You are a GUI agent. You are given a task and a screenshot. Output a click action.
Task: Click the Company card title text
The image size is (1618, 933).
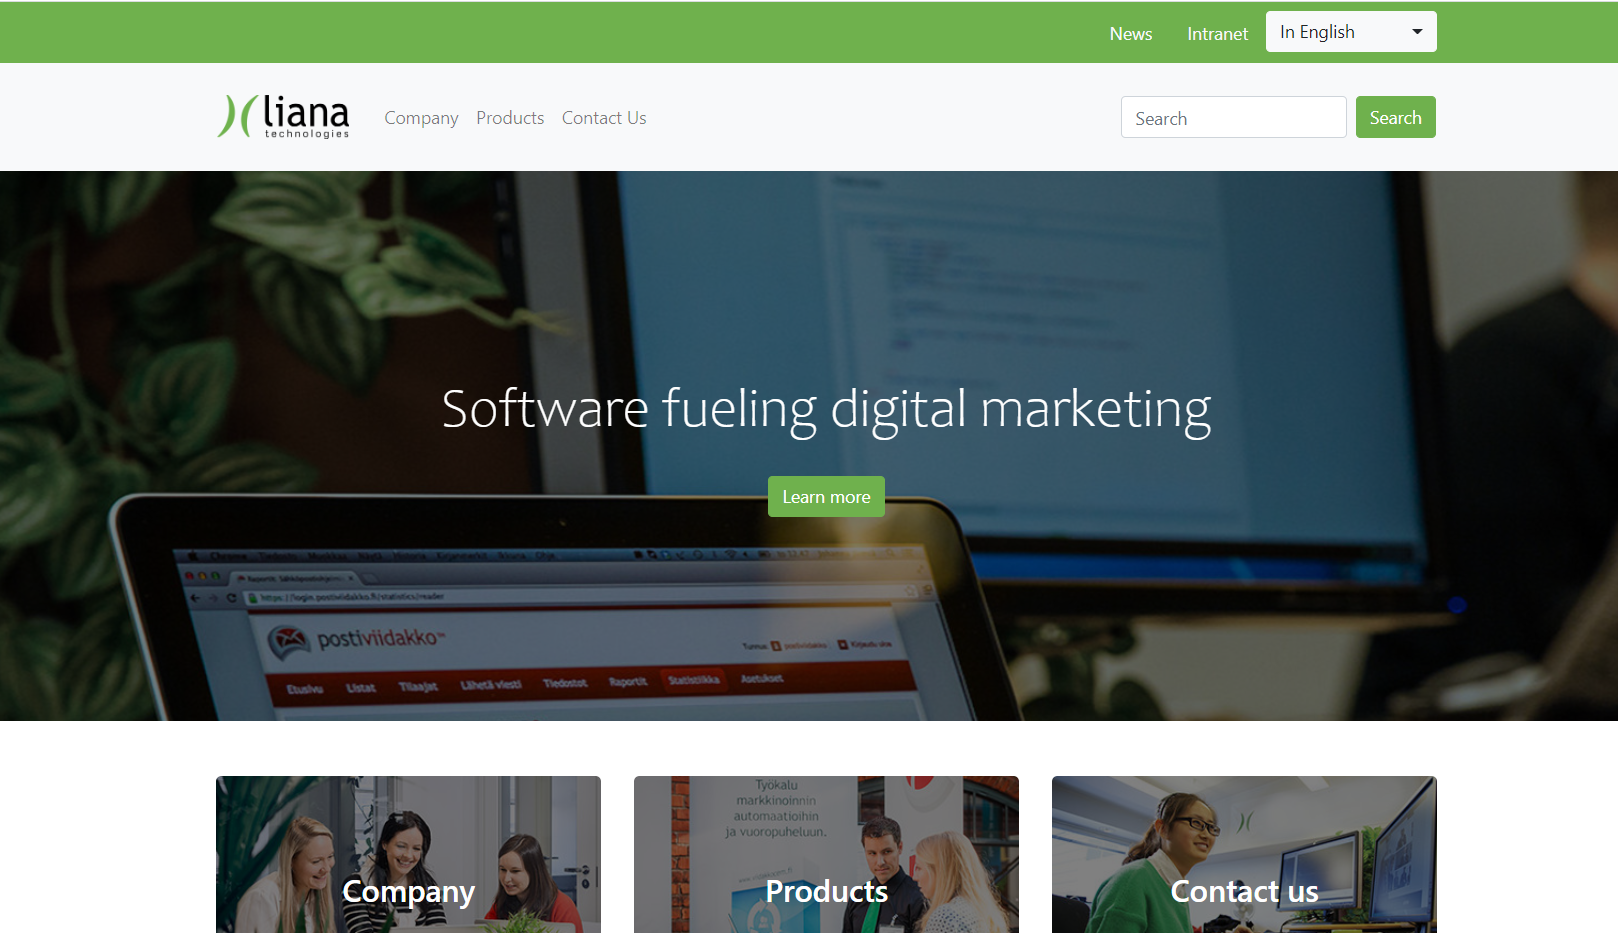(x=408, y=891)
